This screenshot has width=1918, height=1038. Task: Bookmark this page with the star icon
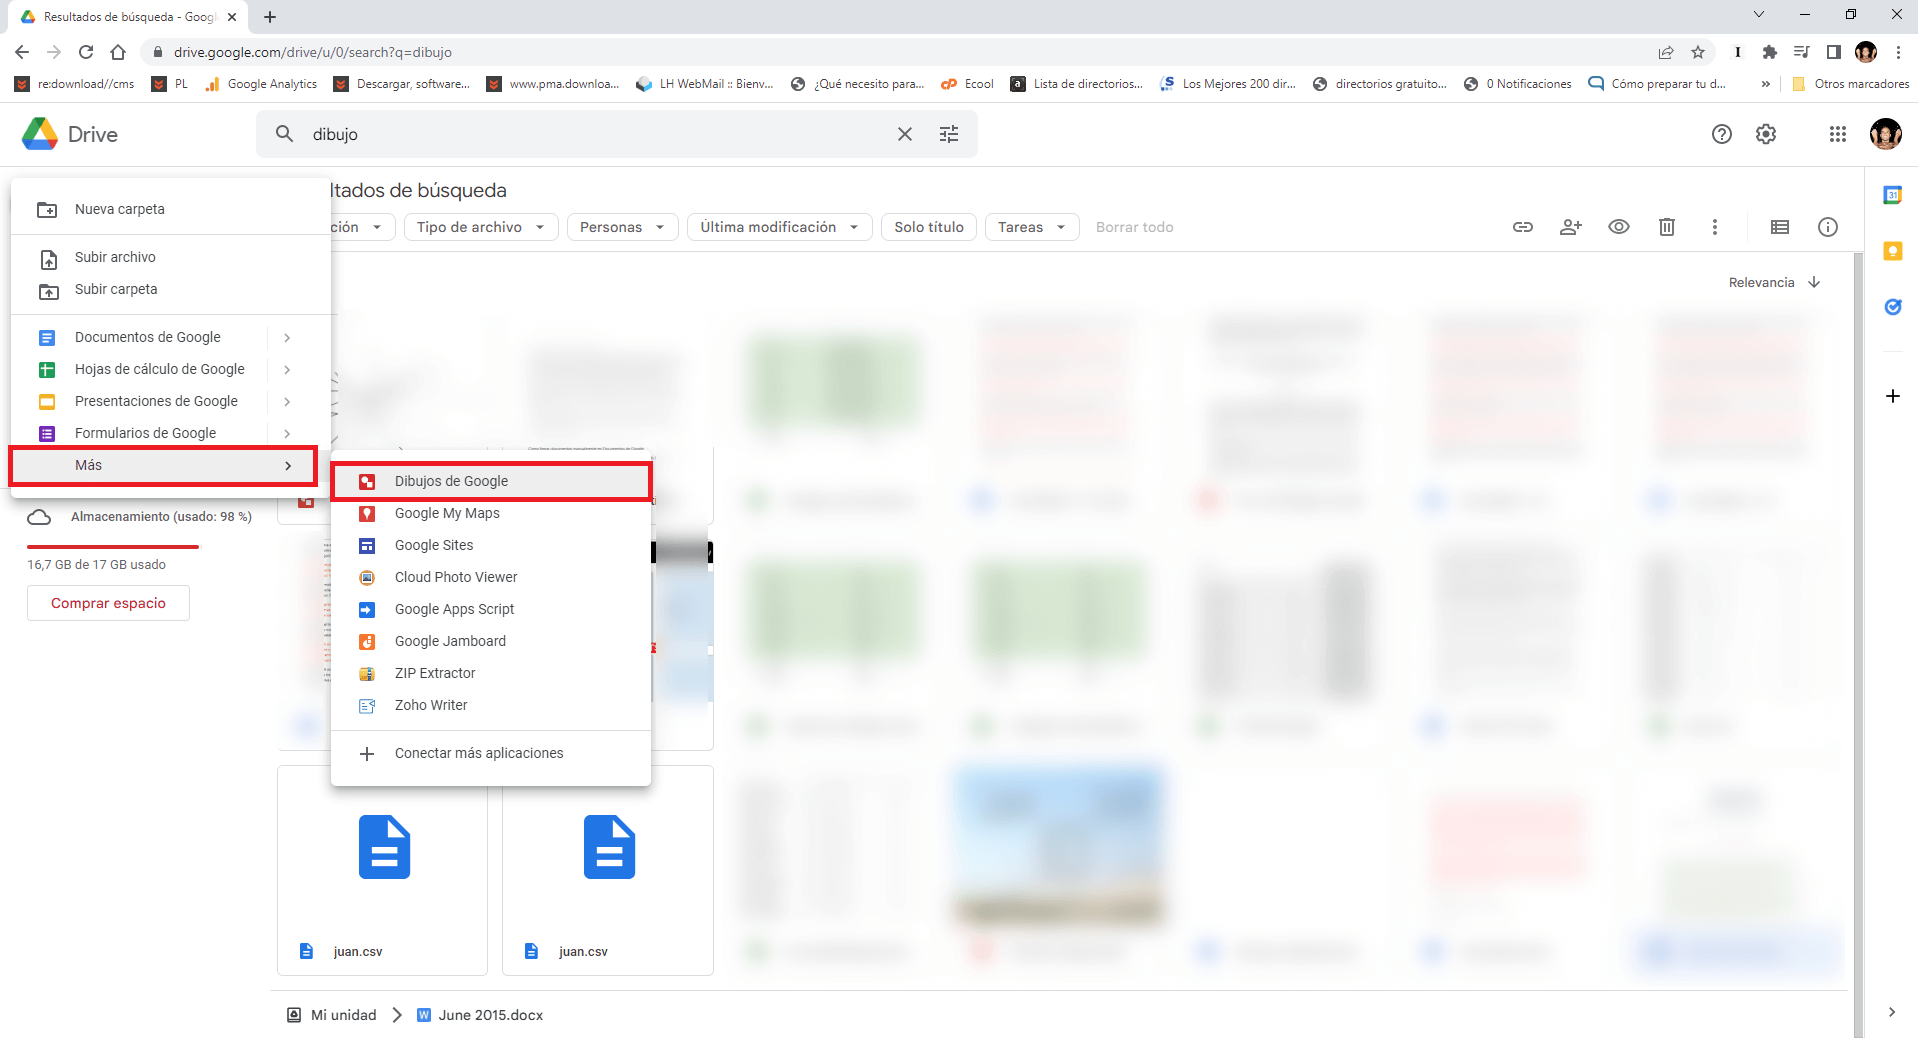(1698, 52)
